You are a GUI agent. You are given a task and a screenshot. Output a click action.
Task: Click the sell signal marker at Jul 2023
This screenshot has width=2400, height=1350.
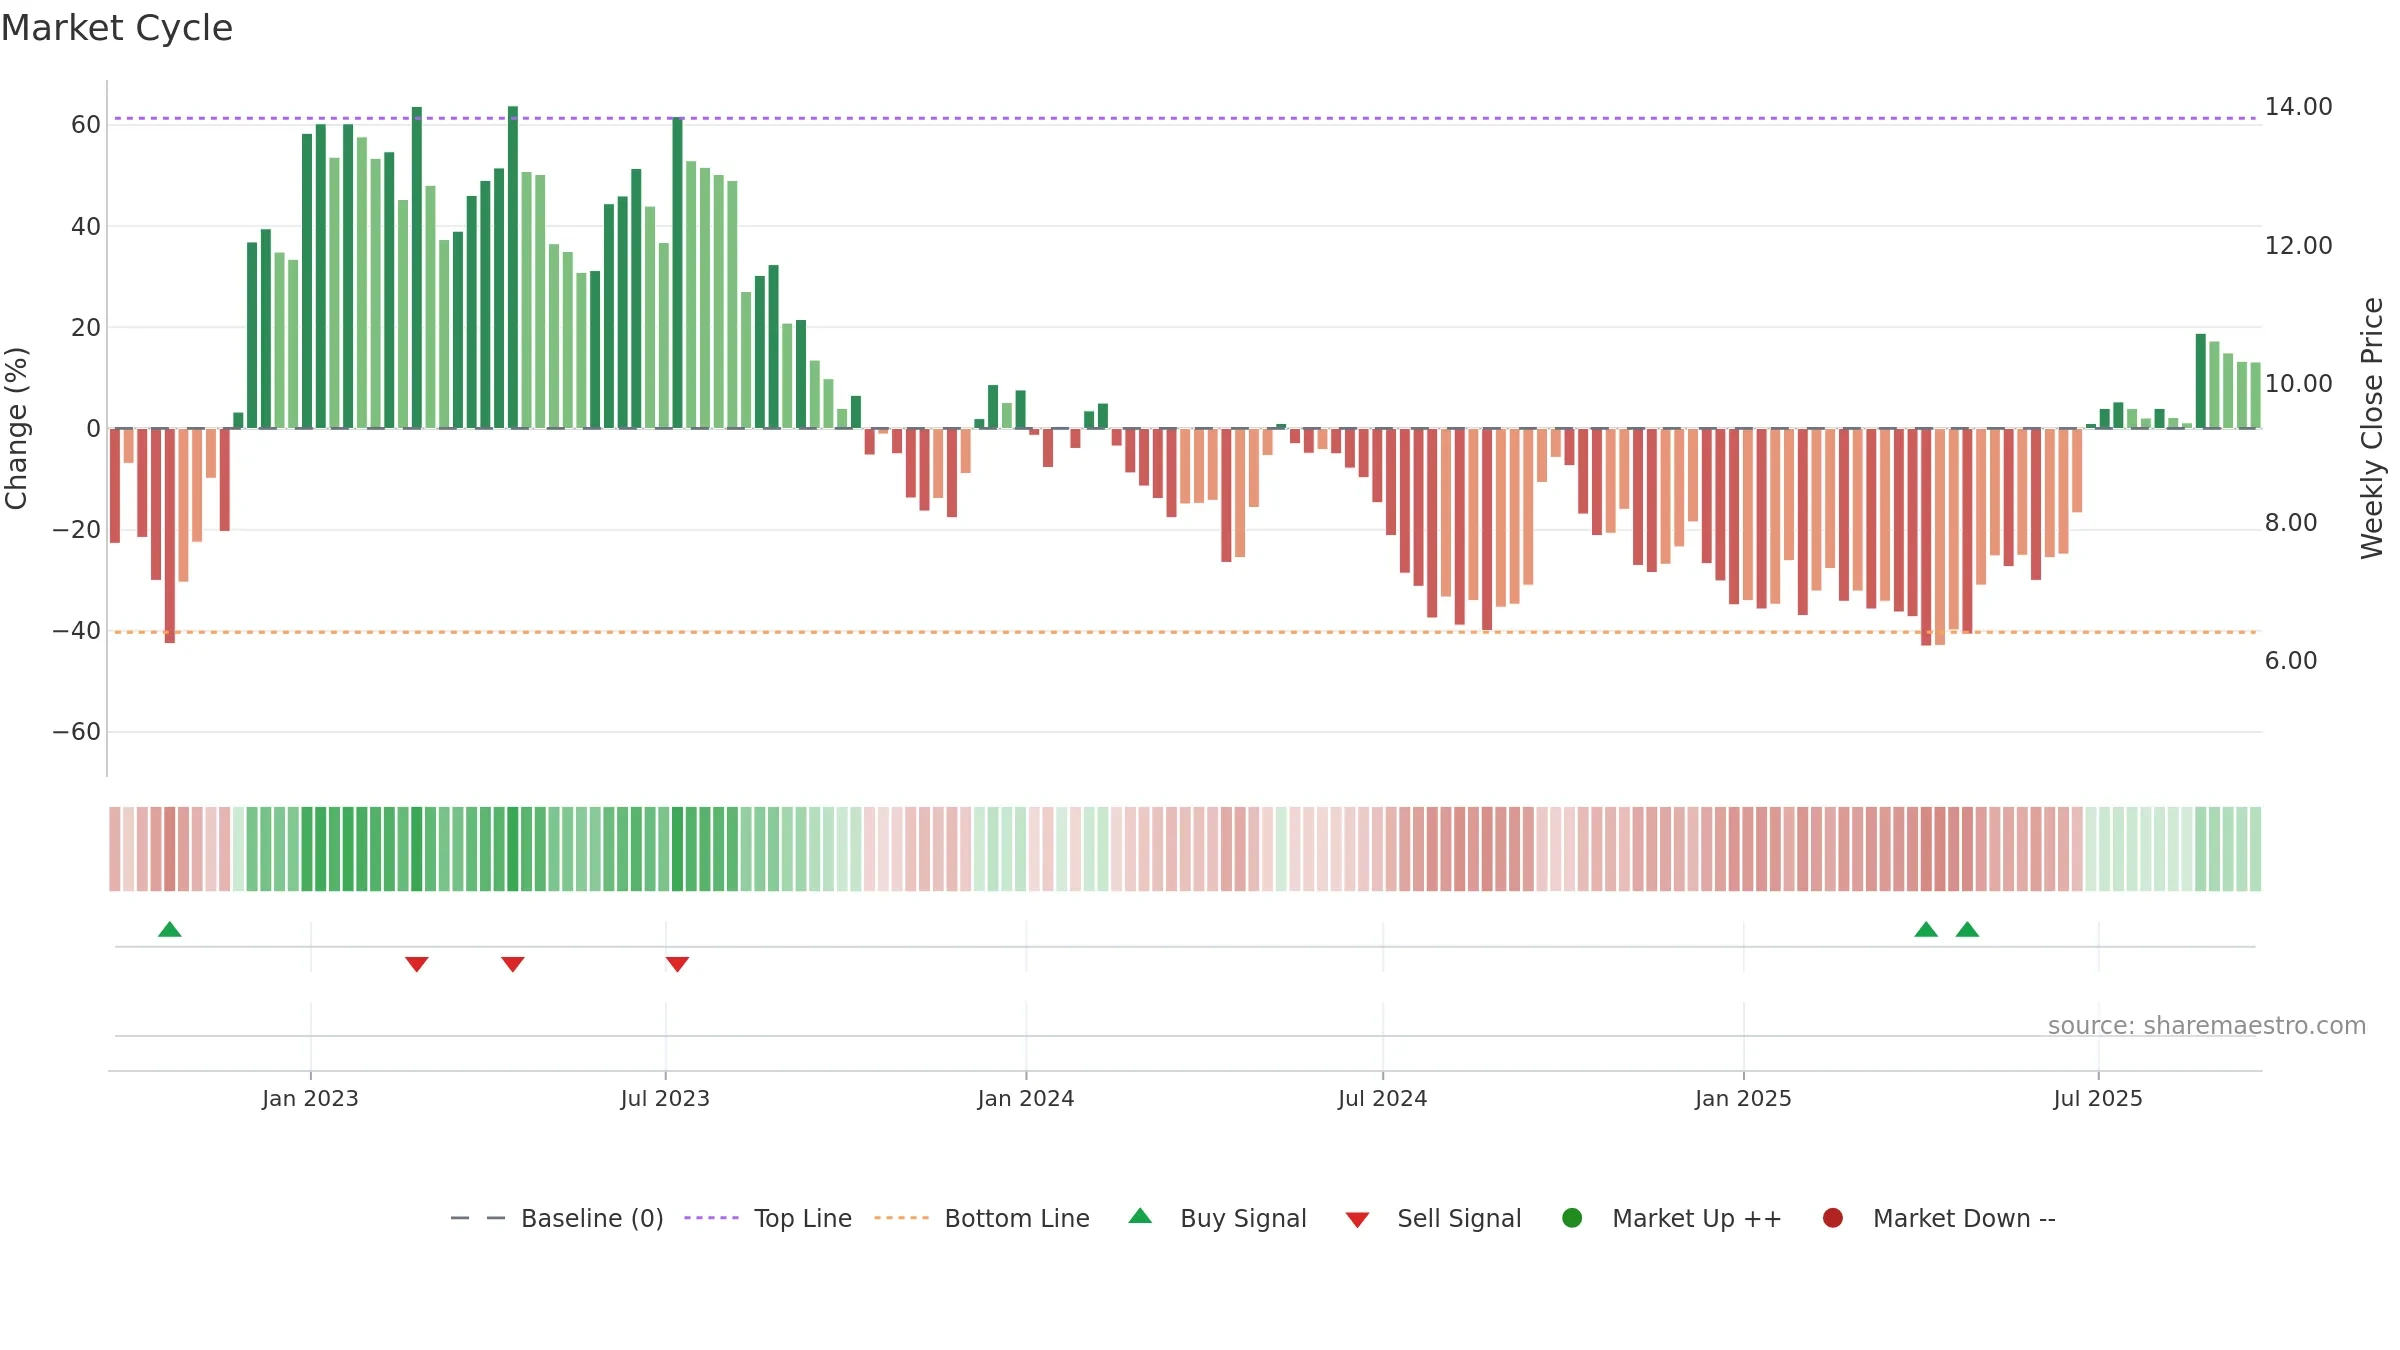tap(677, 964)
